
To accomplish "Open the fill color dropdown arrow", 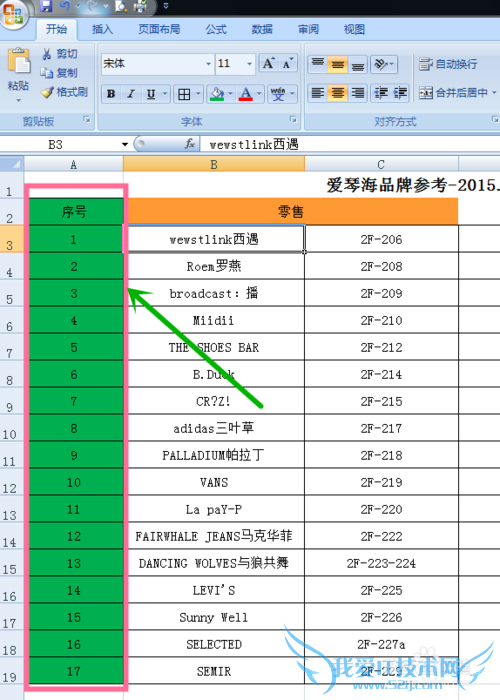I will 231,94.
